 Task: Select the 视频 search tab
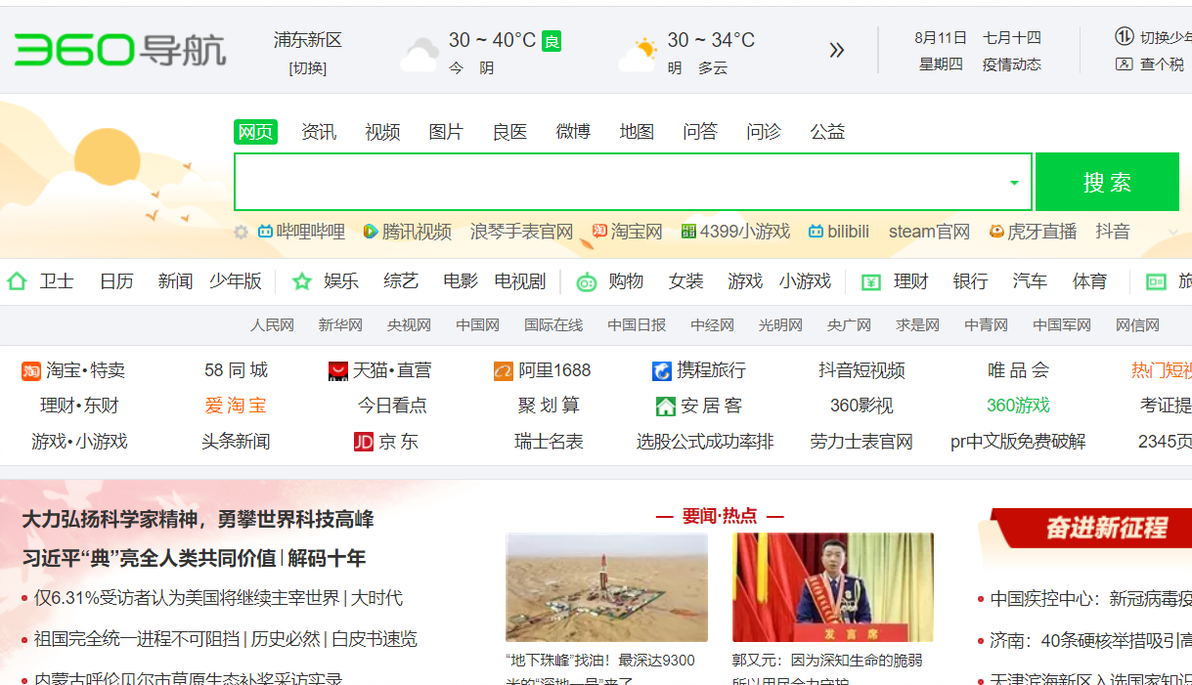click(x=382, y=132)
